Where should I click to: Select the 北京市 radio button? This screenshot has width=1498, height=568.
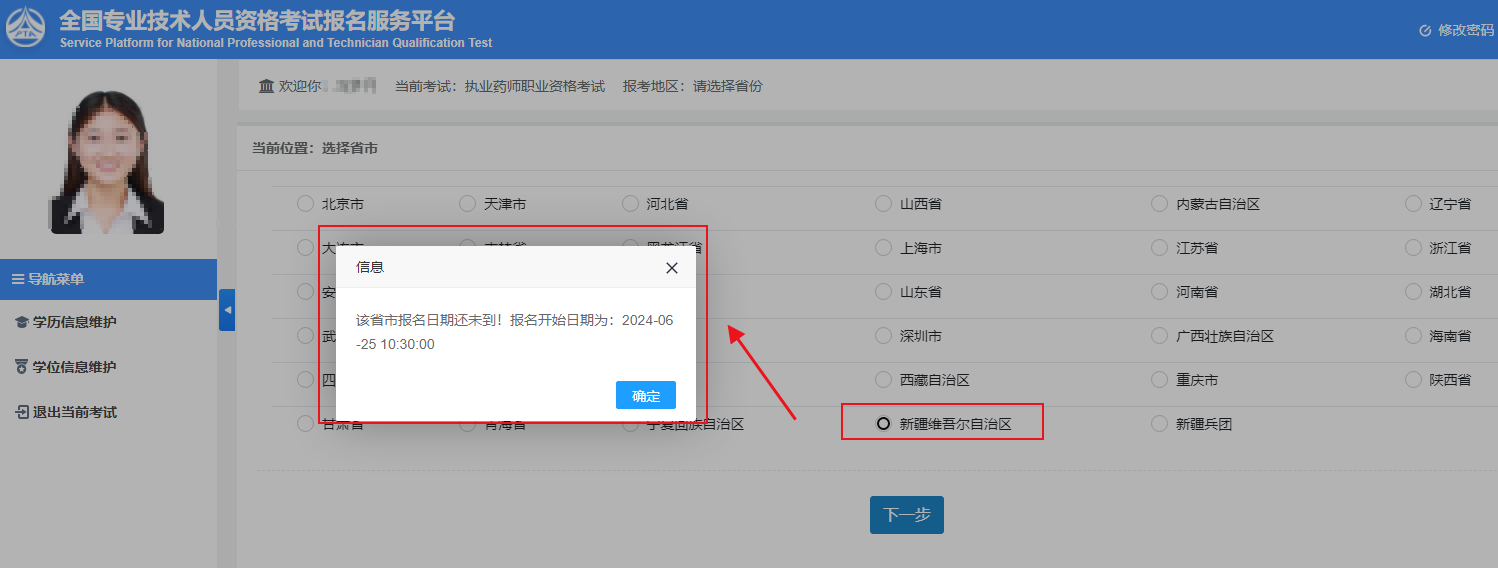pos(305,204)
